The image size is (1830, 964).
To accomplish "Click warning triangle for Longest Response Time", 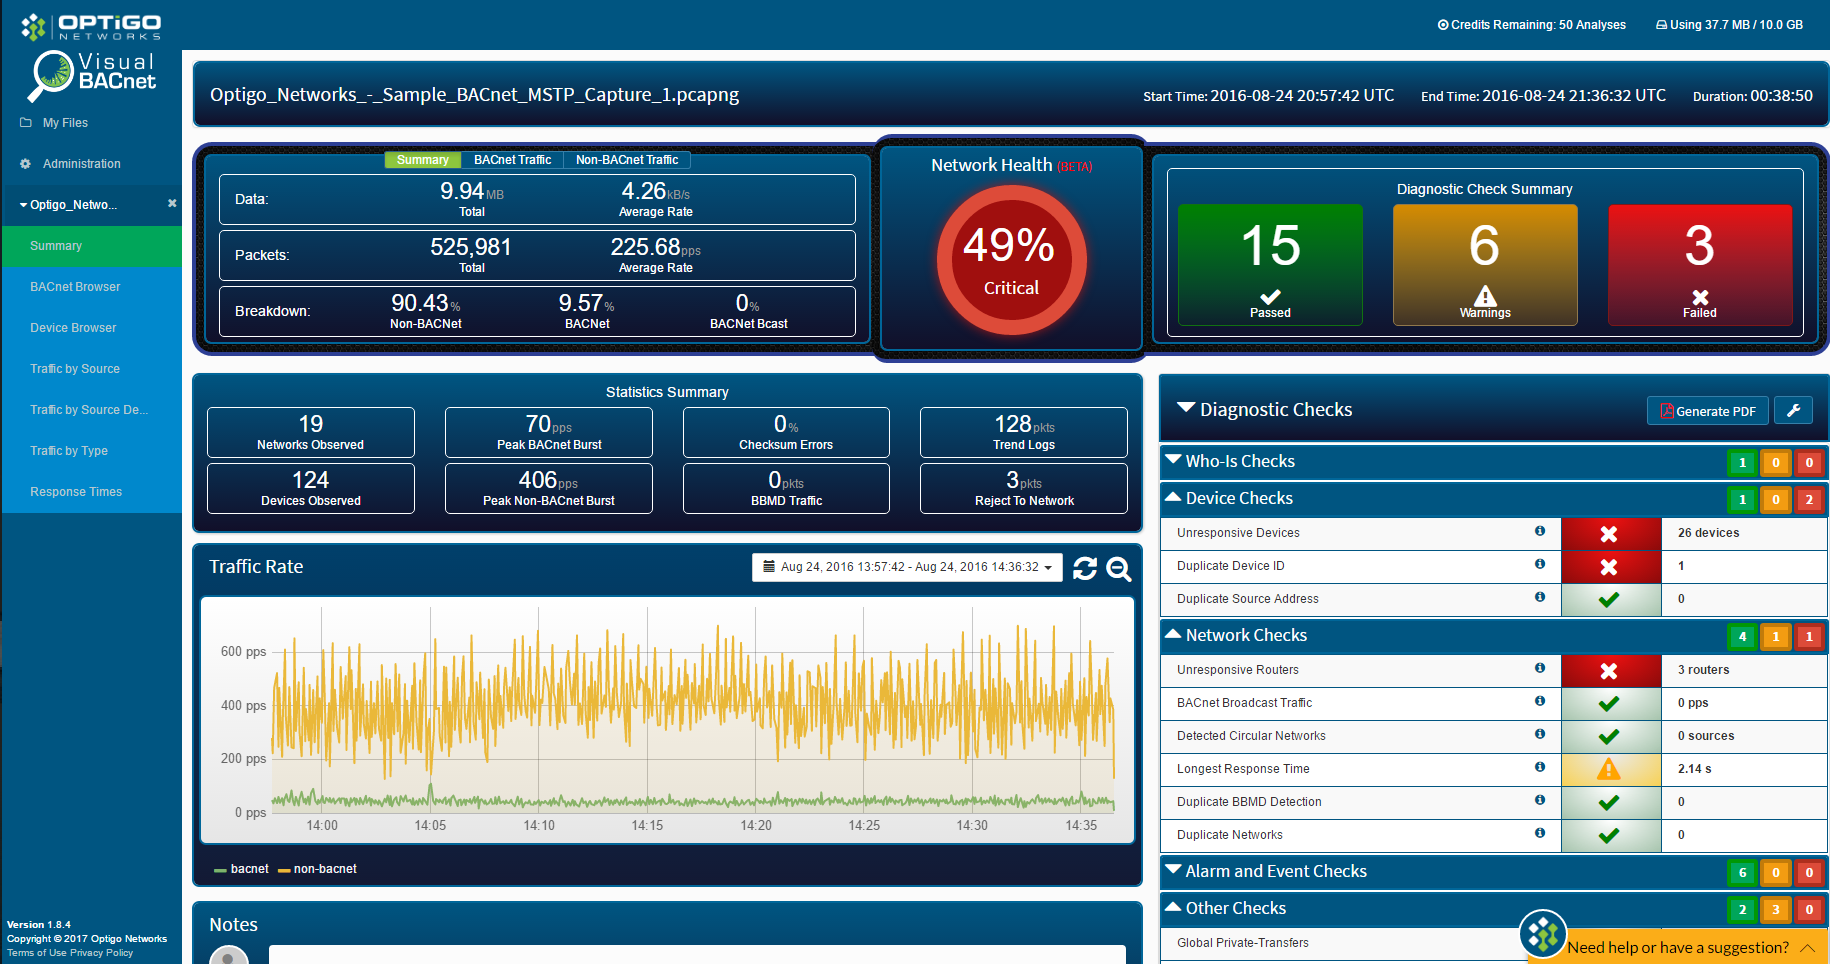I will [1608, 769].
